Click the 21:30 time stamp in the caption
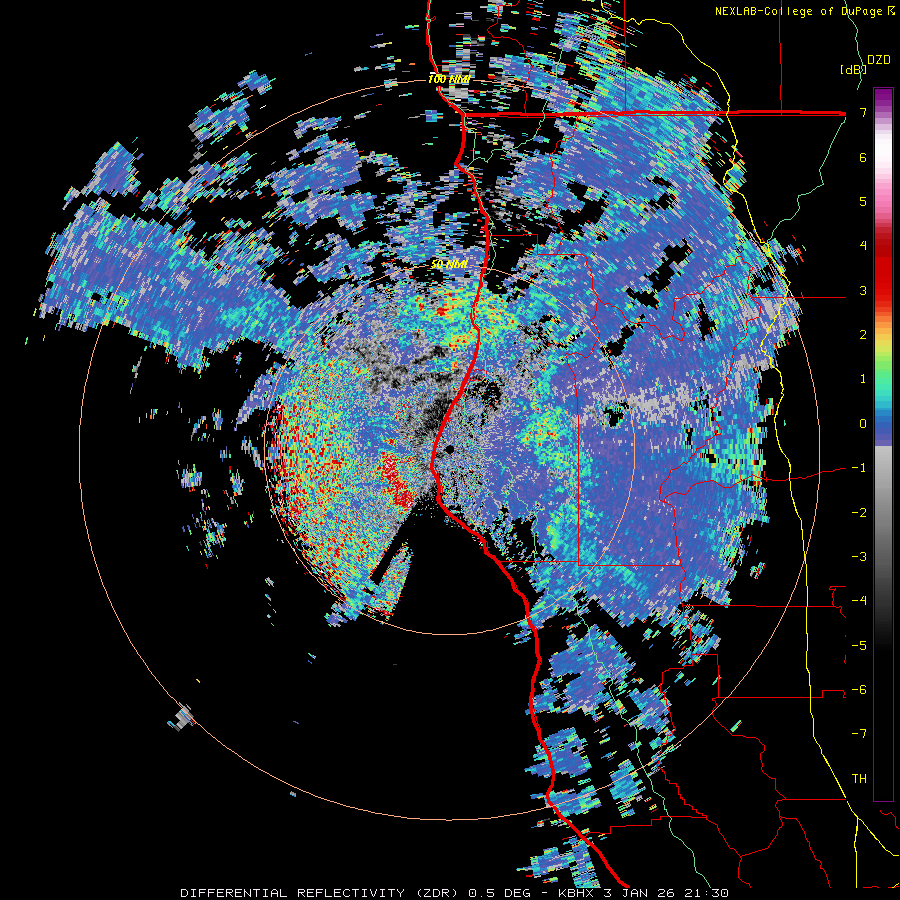This screenshot has height=900, width=900. click(x=709, y=893)
